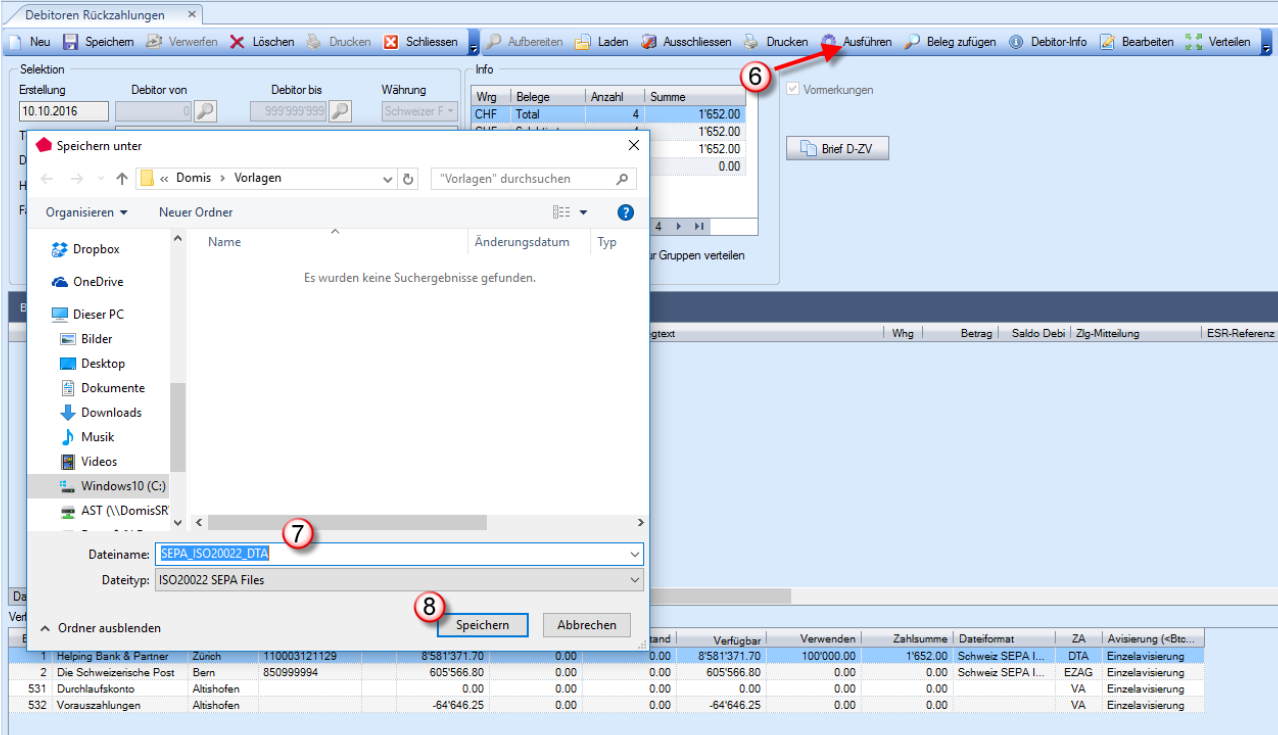Select OneDrive in the navigation pane

(x=98, y=282)
